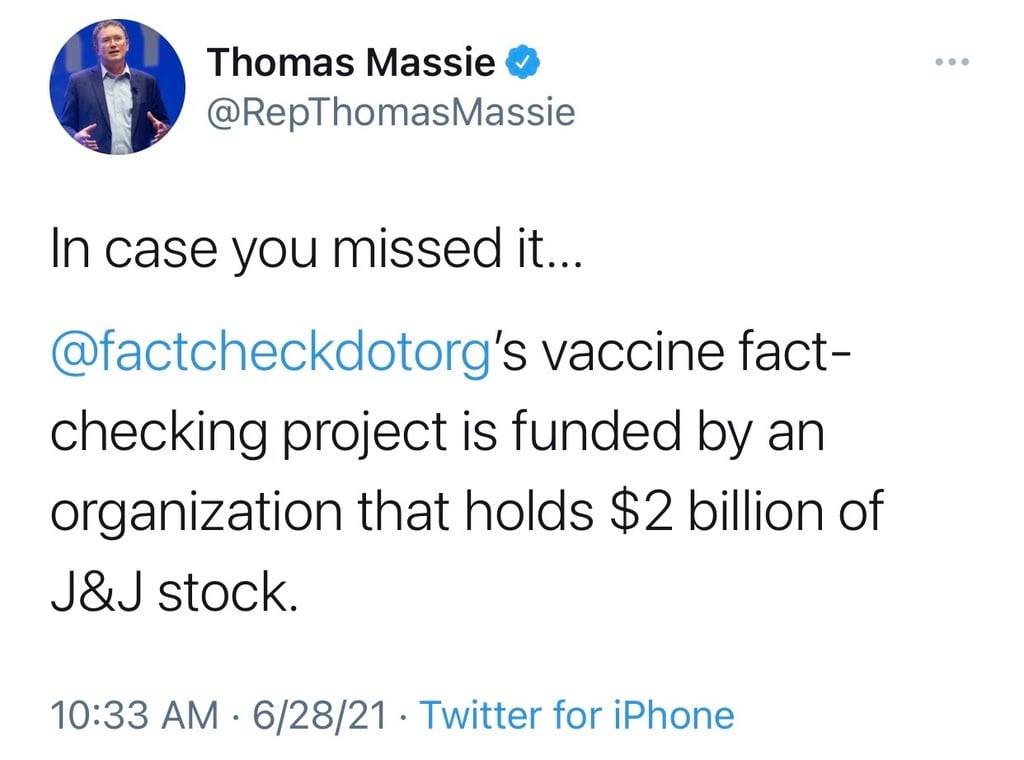Click the 10:33 AM timestamp
The height and width of the screenshot is (760, 1024).
point(133,715)
